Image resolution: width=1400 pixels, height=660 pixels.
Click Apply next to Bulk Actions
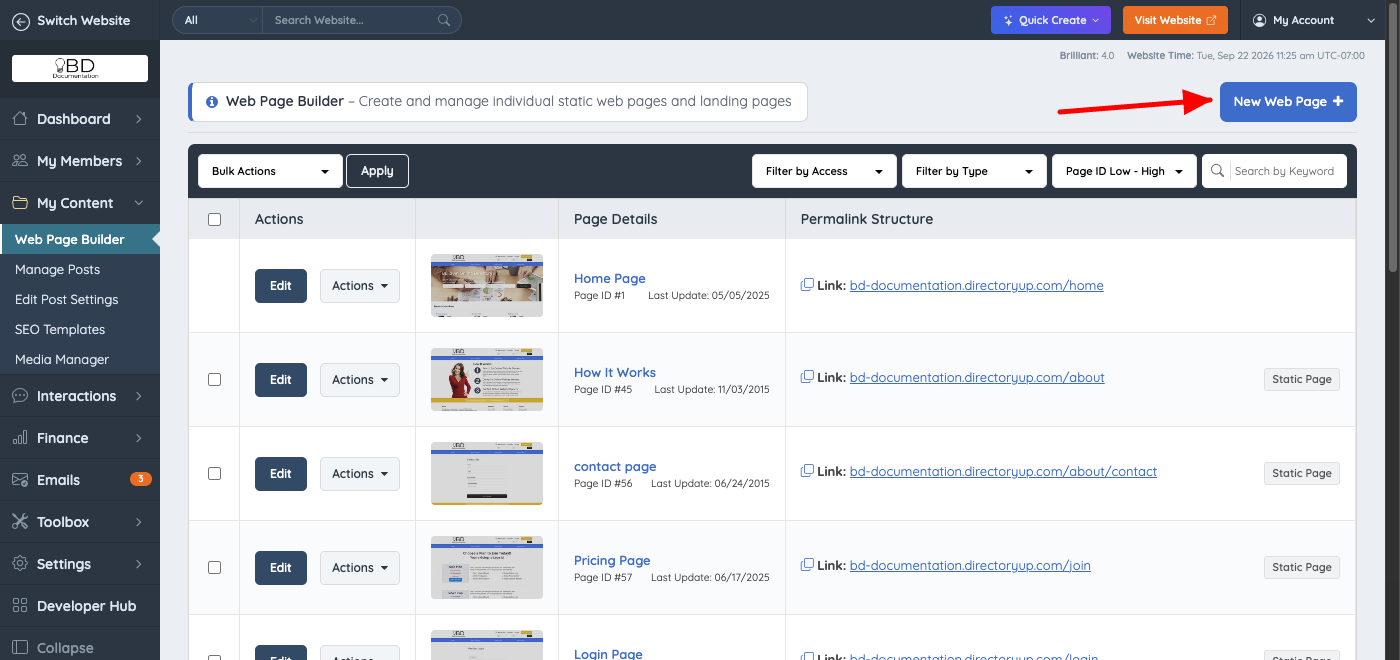pos(377,171)
